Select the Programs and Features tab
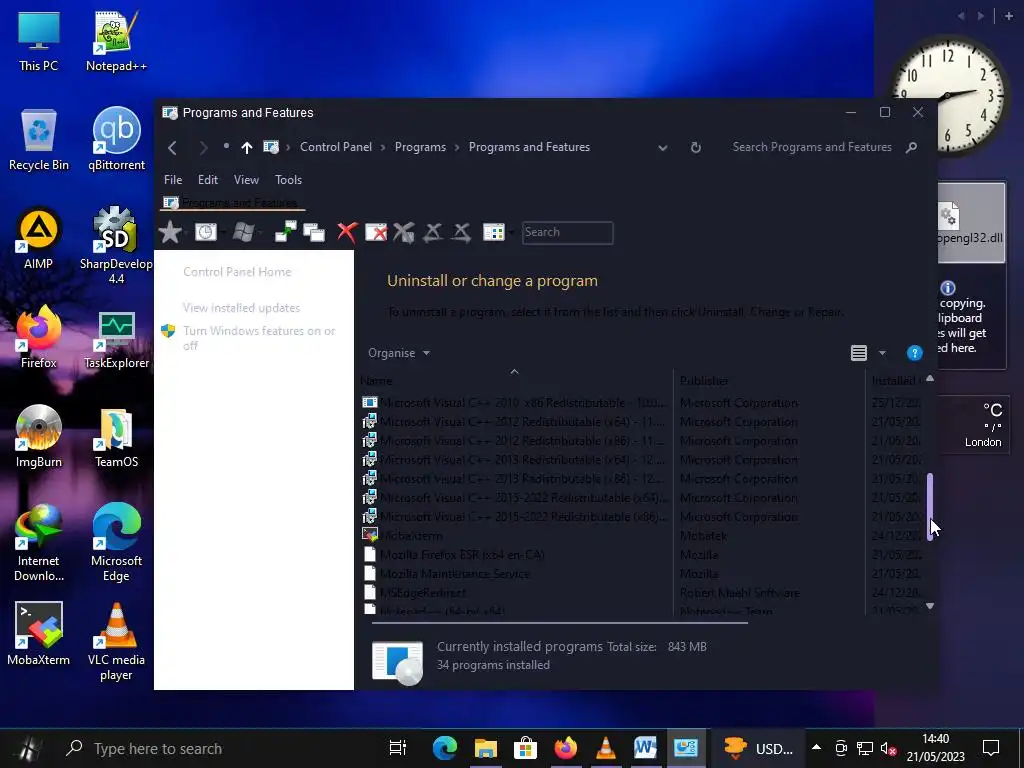 pos(232,202)
